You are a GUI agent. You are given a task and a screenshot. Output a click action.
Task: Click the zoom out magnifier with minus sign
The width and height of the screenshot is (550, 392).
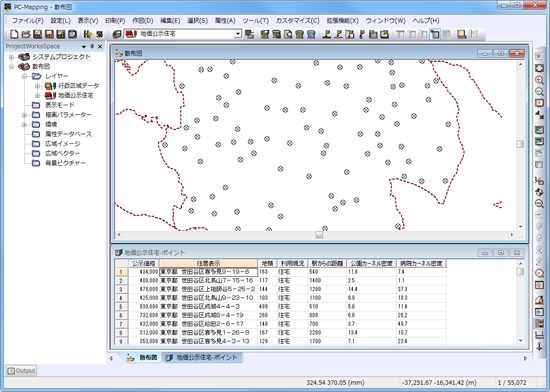[x=539, y=92]
